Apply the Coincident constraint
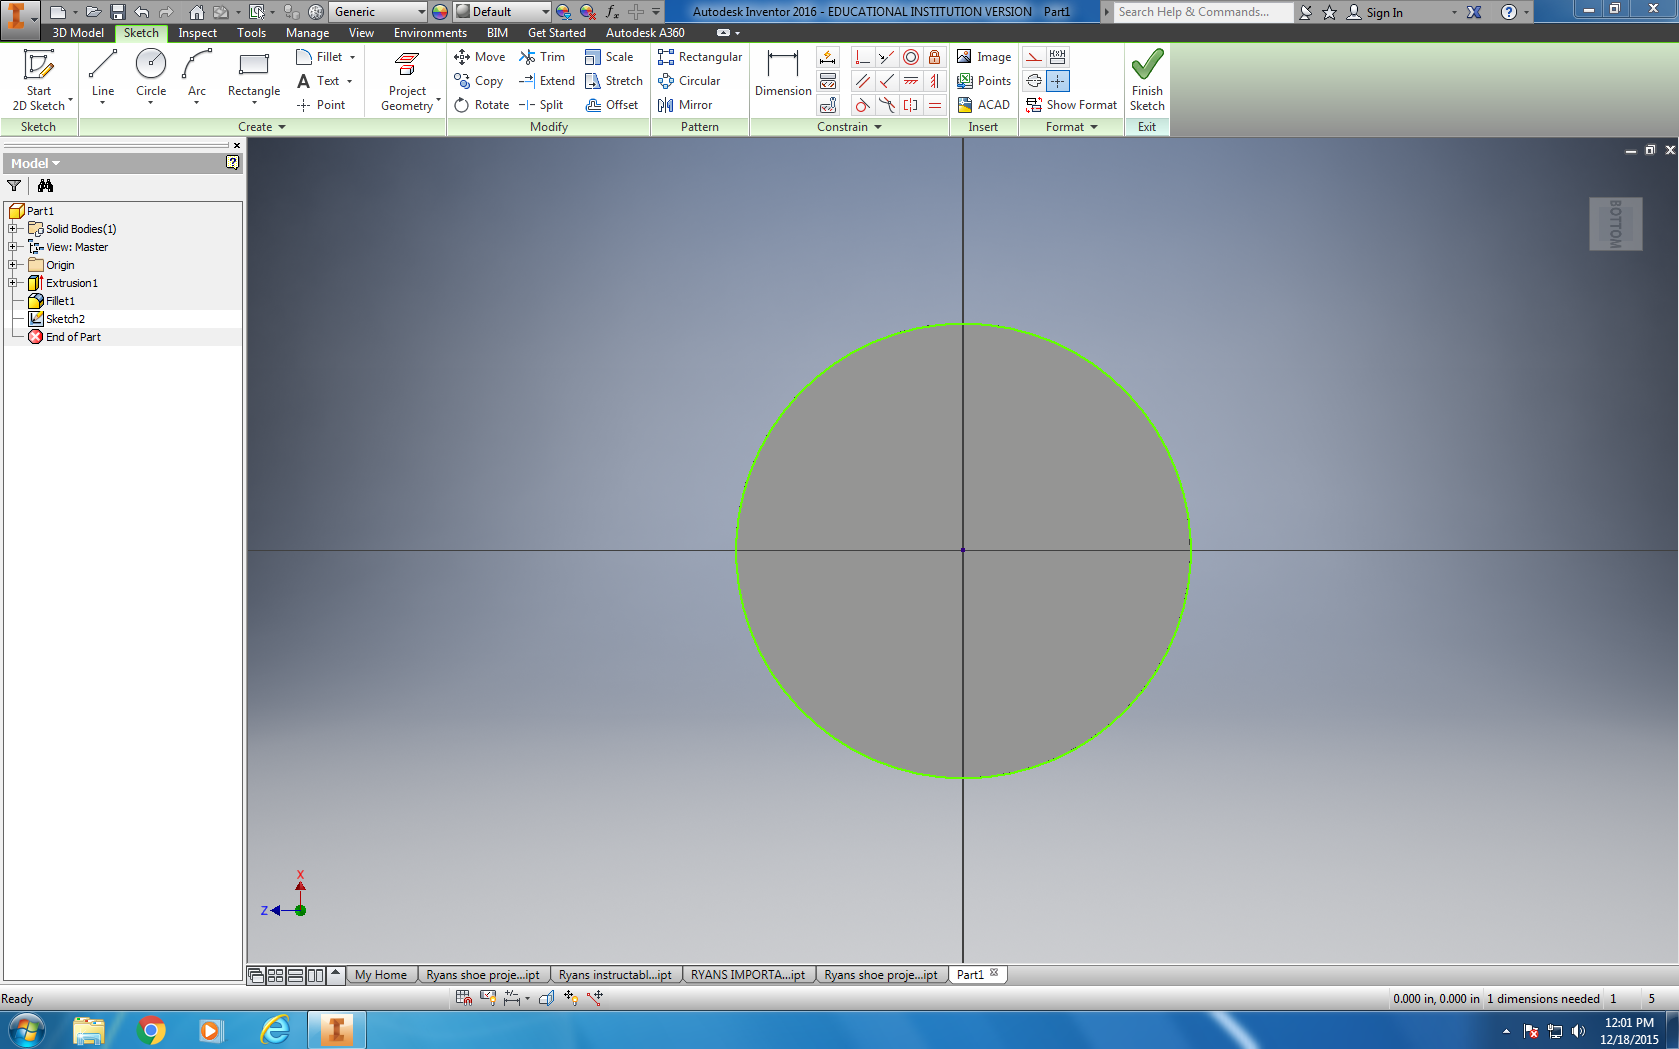This screenshot has width=1679, height=1049. coord(862,58)
